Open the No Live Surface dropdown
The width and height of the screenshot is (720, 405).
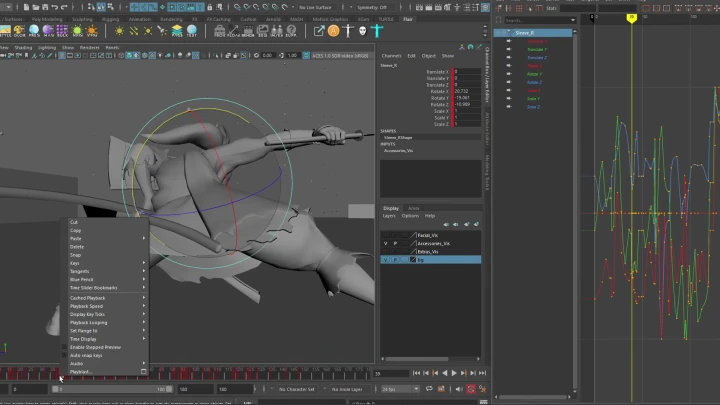pos(319,7)
